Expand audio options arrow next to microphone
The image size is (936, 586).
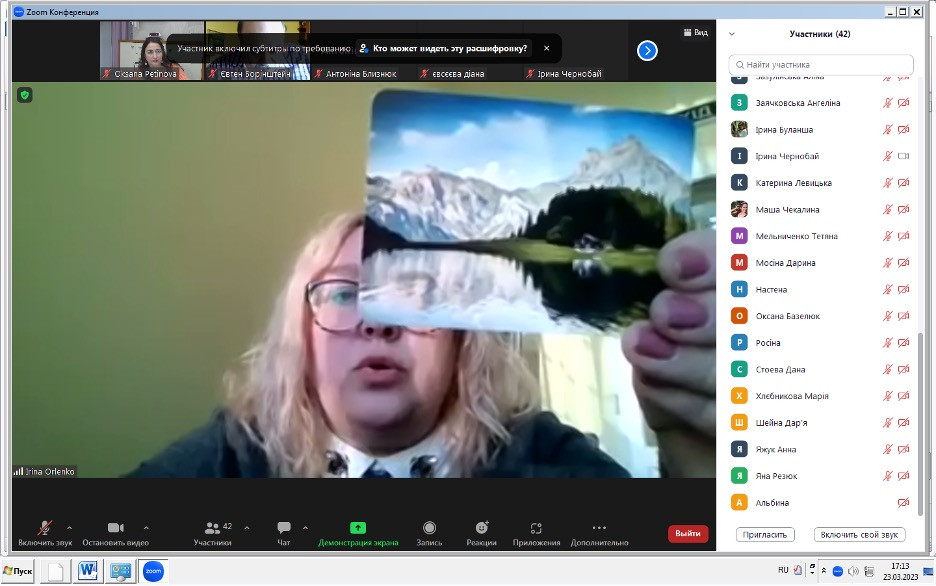(x=69, y=528)
